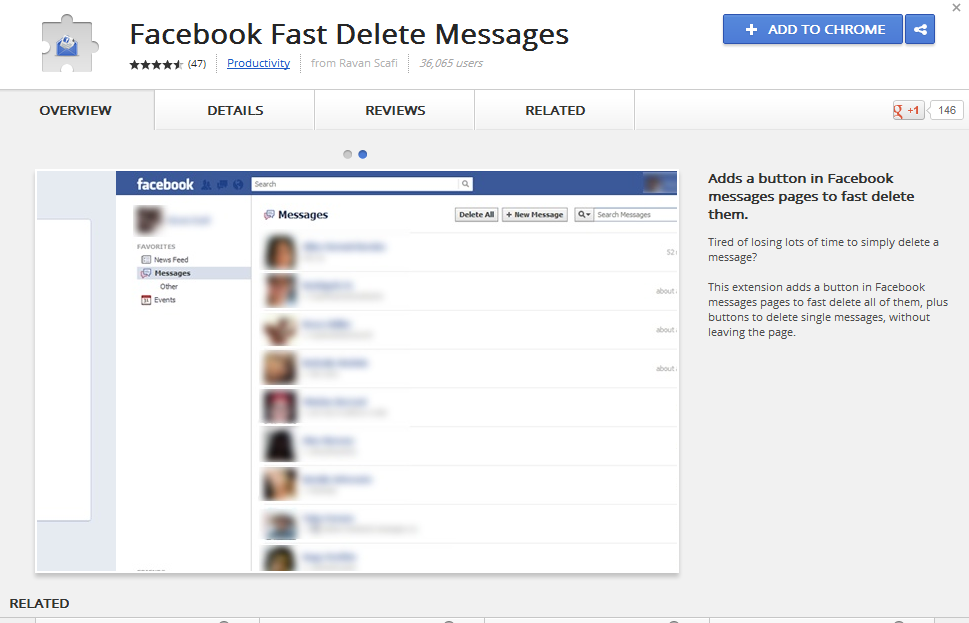The image size is (969, 623).
Task: Click the Messages heading icon in screenshot
Action: coord(269,214)
